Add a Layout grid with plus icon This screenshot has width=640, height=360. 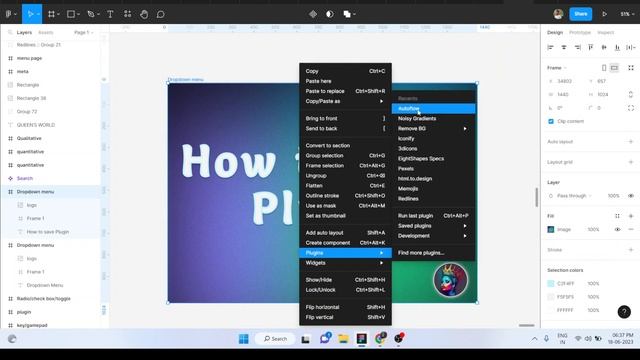[631, 162]
